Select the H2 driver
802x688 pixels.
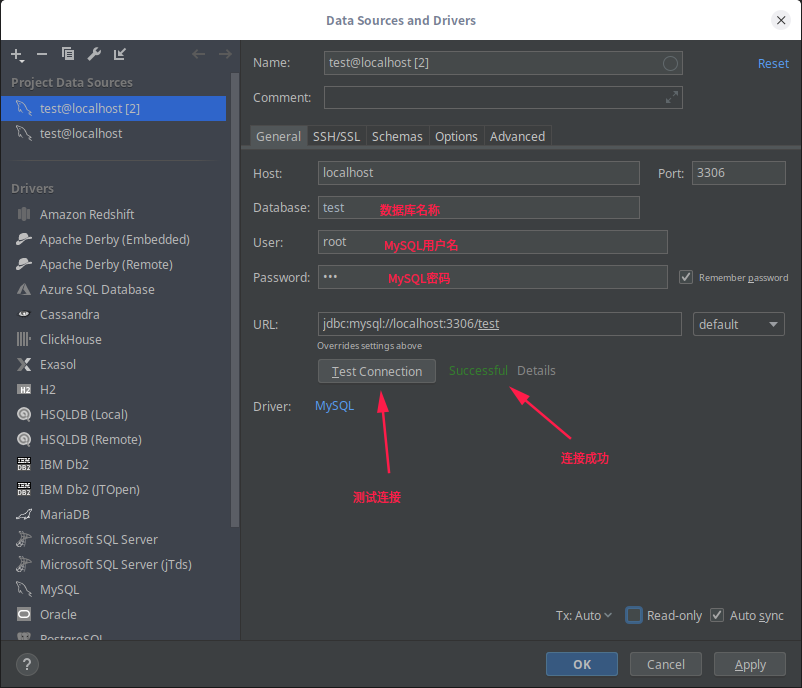point(48,390)
